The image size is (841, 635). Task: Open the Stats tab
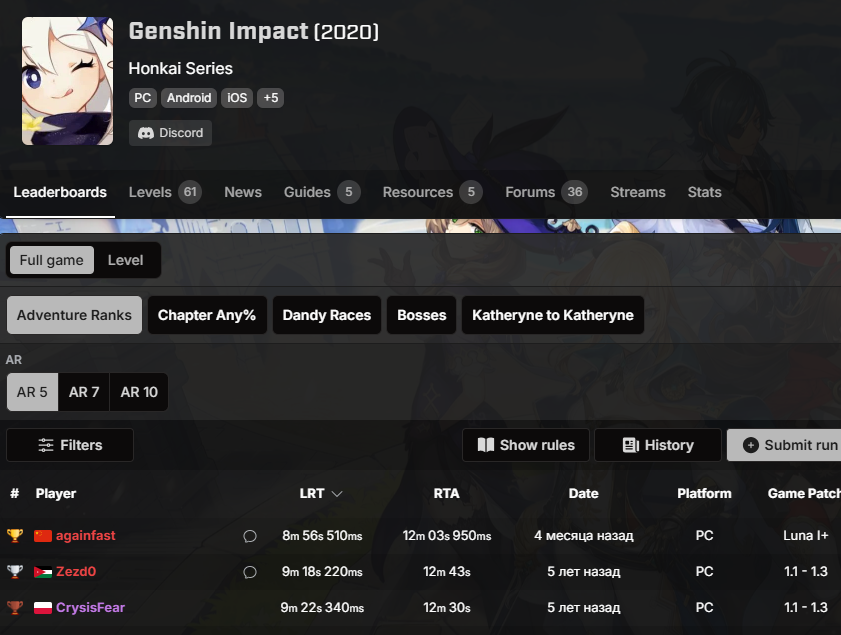click(704, 193)
